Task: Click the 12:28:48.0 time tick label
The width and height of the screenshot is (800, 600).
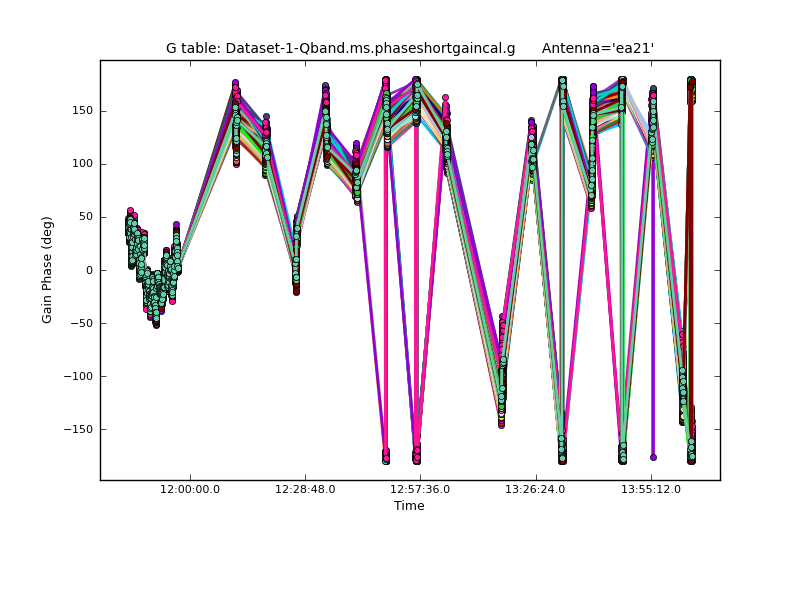Action: pos(305,489)
